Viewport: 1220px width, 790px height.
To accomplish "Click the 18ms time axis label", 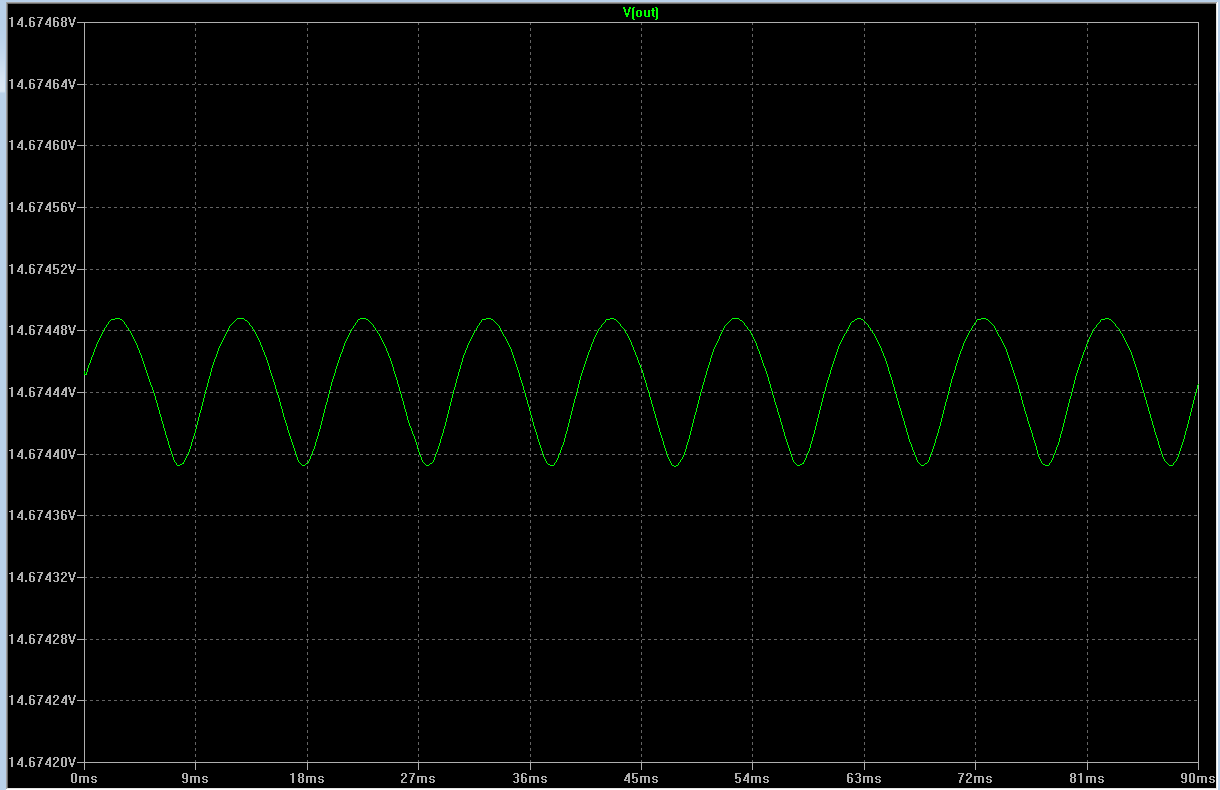I will [307, 778].
